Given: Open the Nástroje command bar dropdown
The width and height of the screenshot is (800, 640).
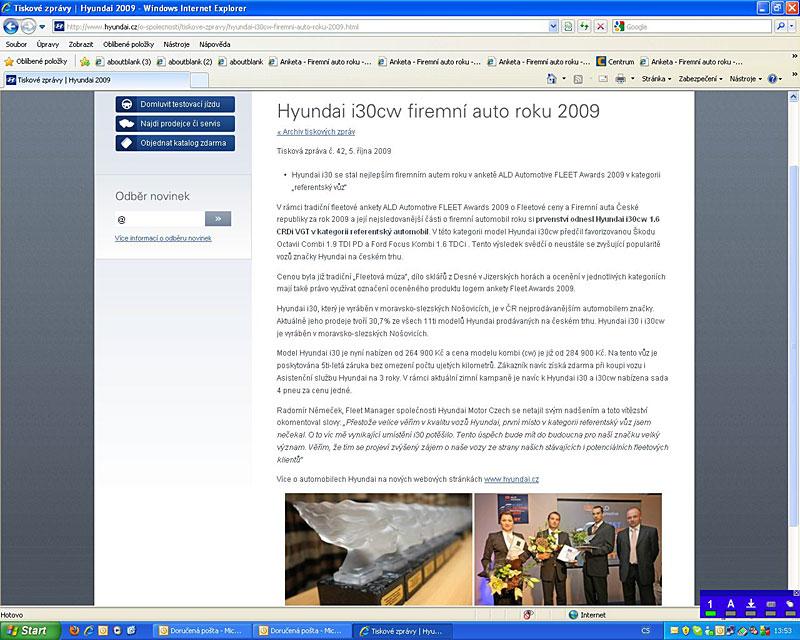Looking at the screenshot, I should click(745, 79).
